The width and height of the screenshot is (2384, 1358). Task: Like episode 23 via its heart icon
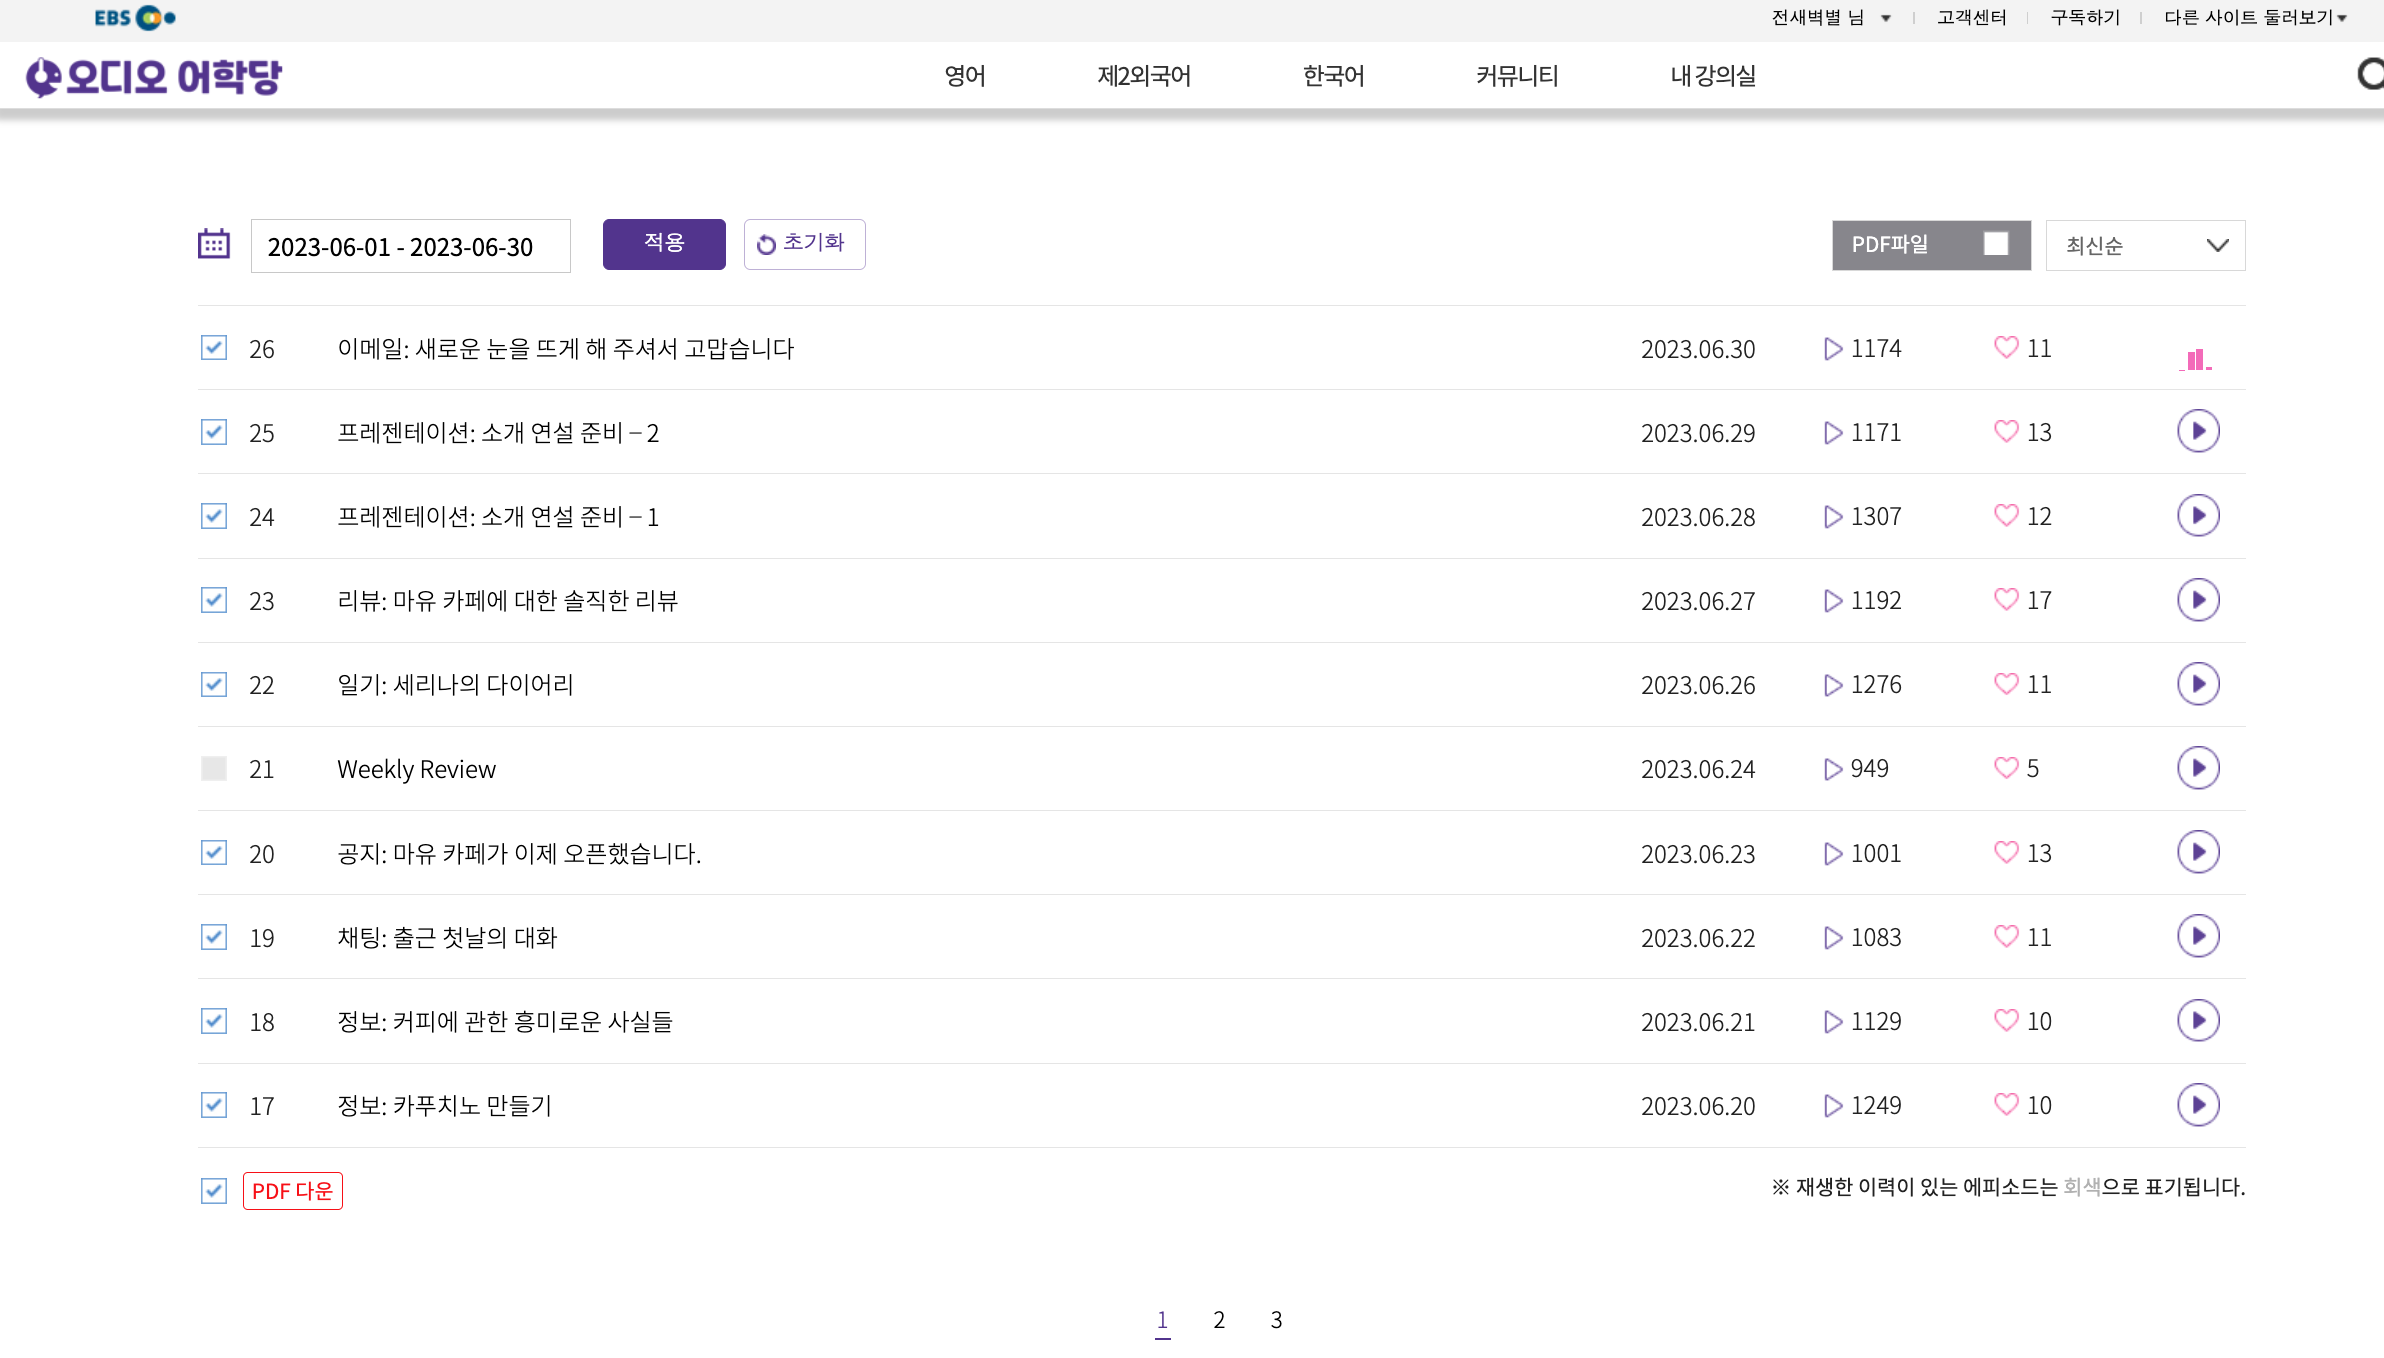point(2005,600)
